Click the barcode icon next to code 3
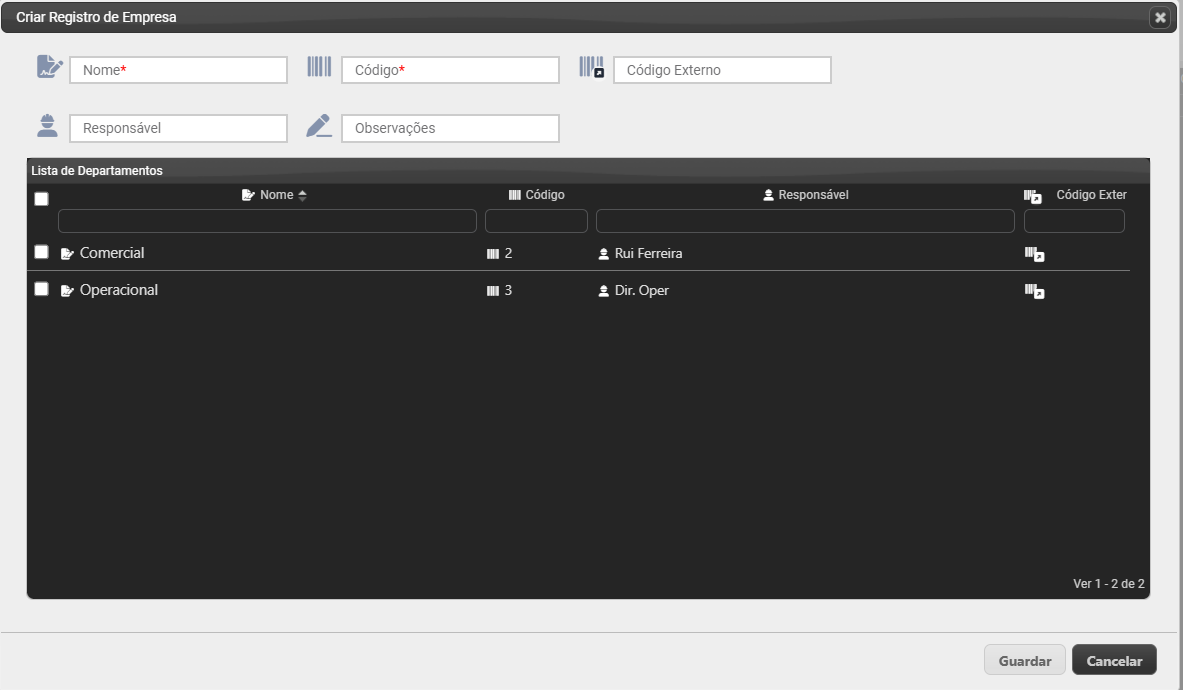 493,291
